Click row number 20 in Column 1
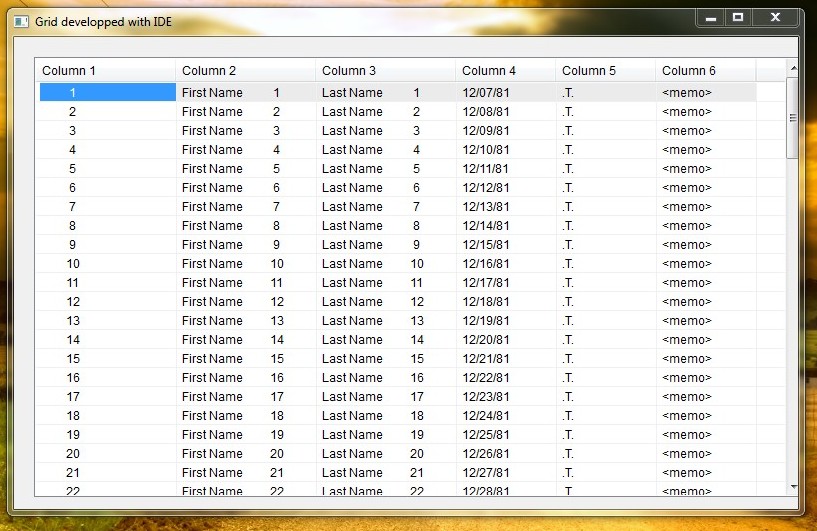 pos(73,454)
